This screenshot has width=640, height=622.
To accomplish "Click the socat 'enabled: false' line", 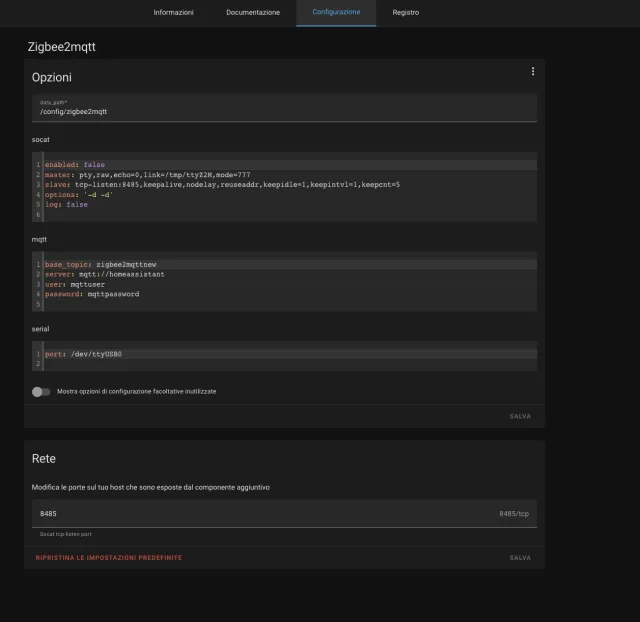I will (75, 165).
